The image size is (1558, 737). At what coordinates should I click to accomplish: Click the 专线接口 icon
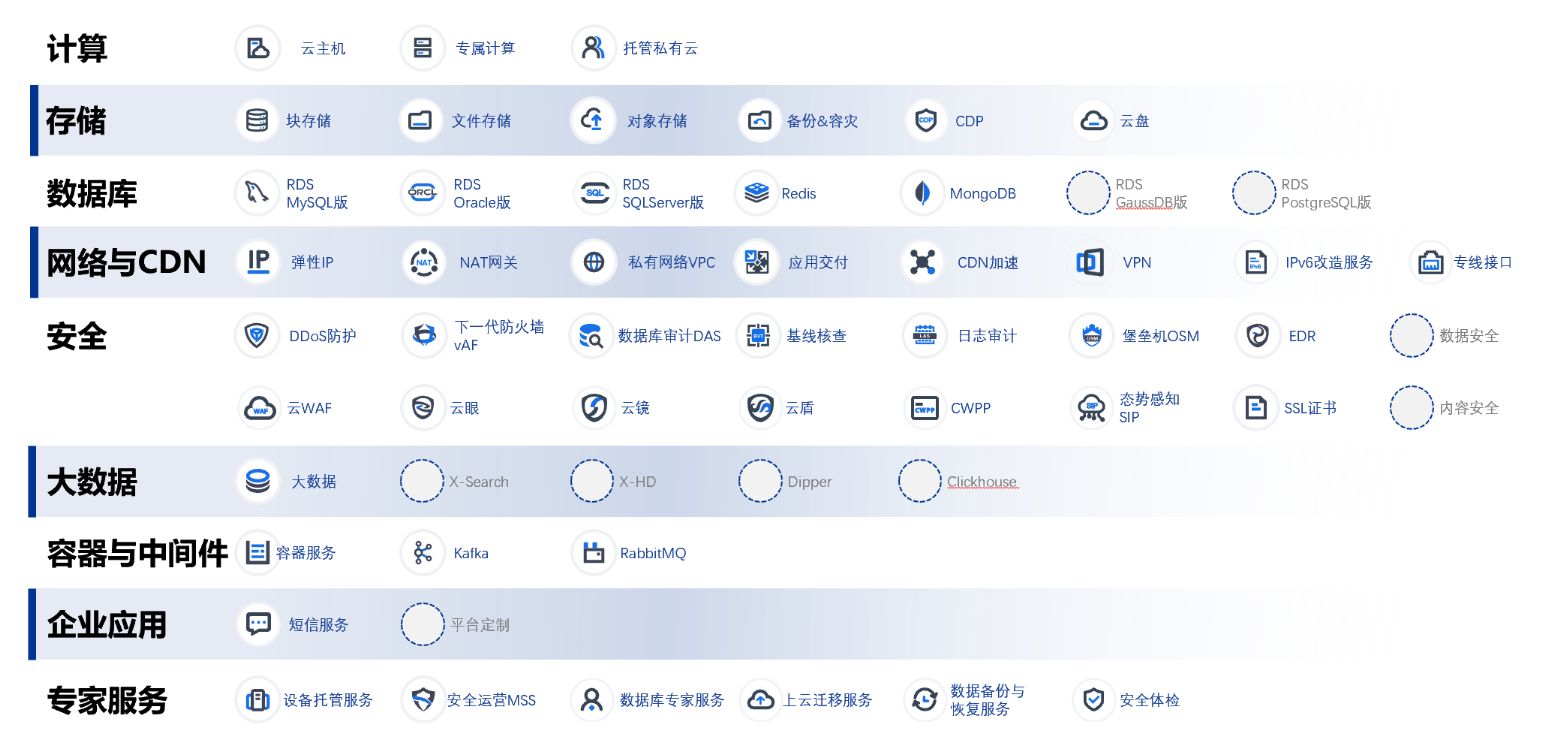[1432, 262]
